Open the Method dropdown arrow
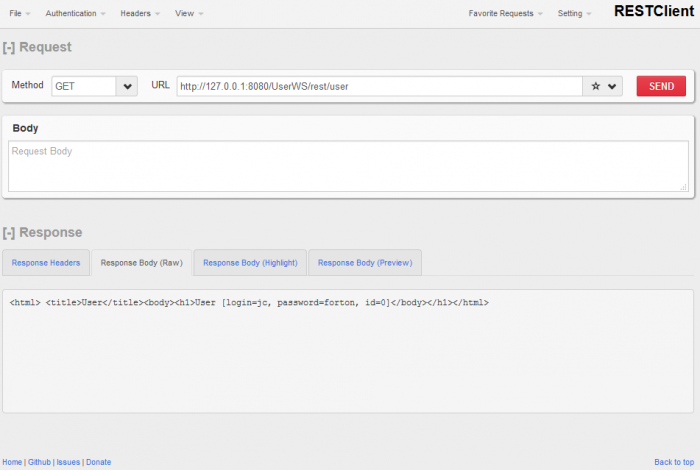Viewport: 700px width, 470px height. pos(127,87)
